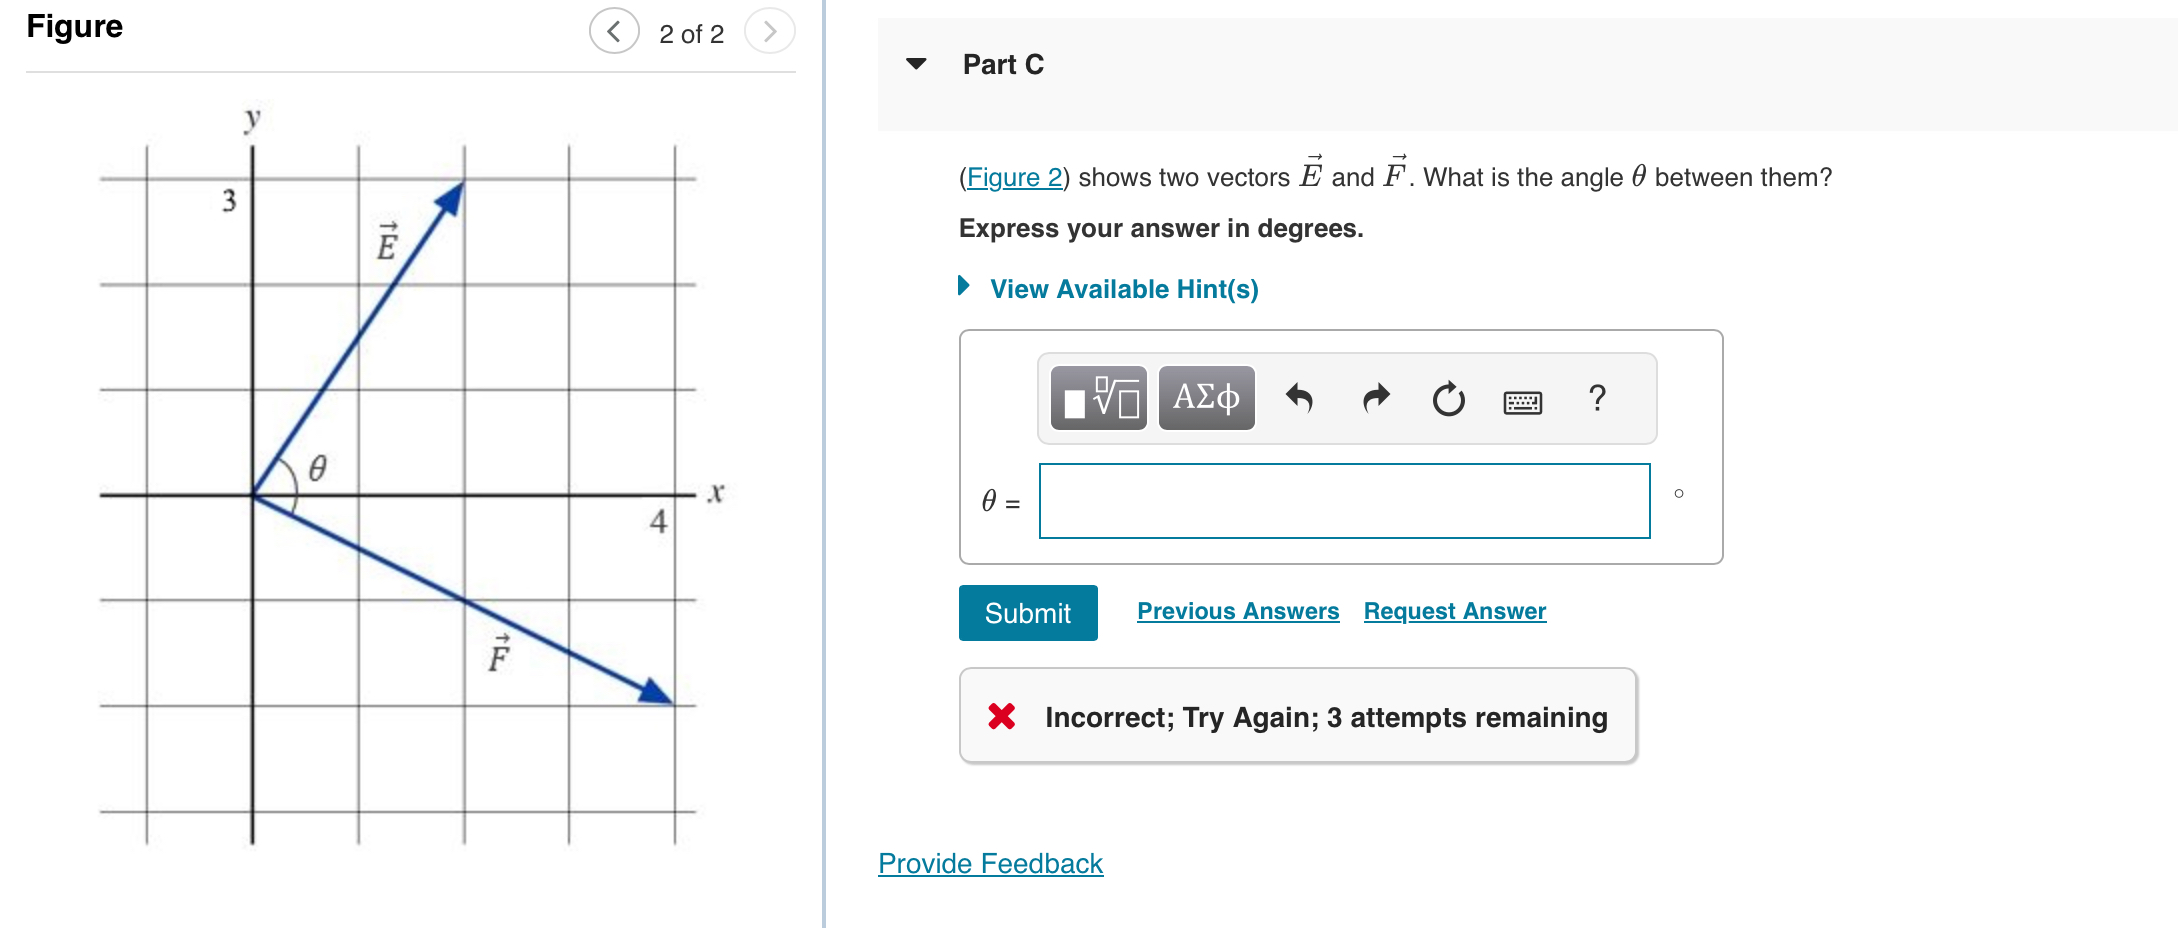Open the Greek symbols ΑΣφ palette
Image resolution: width=2178 pixels, height=928 pixels.
point(1205,398)
